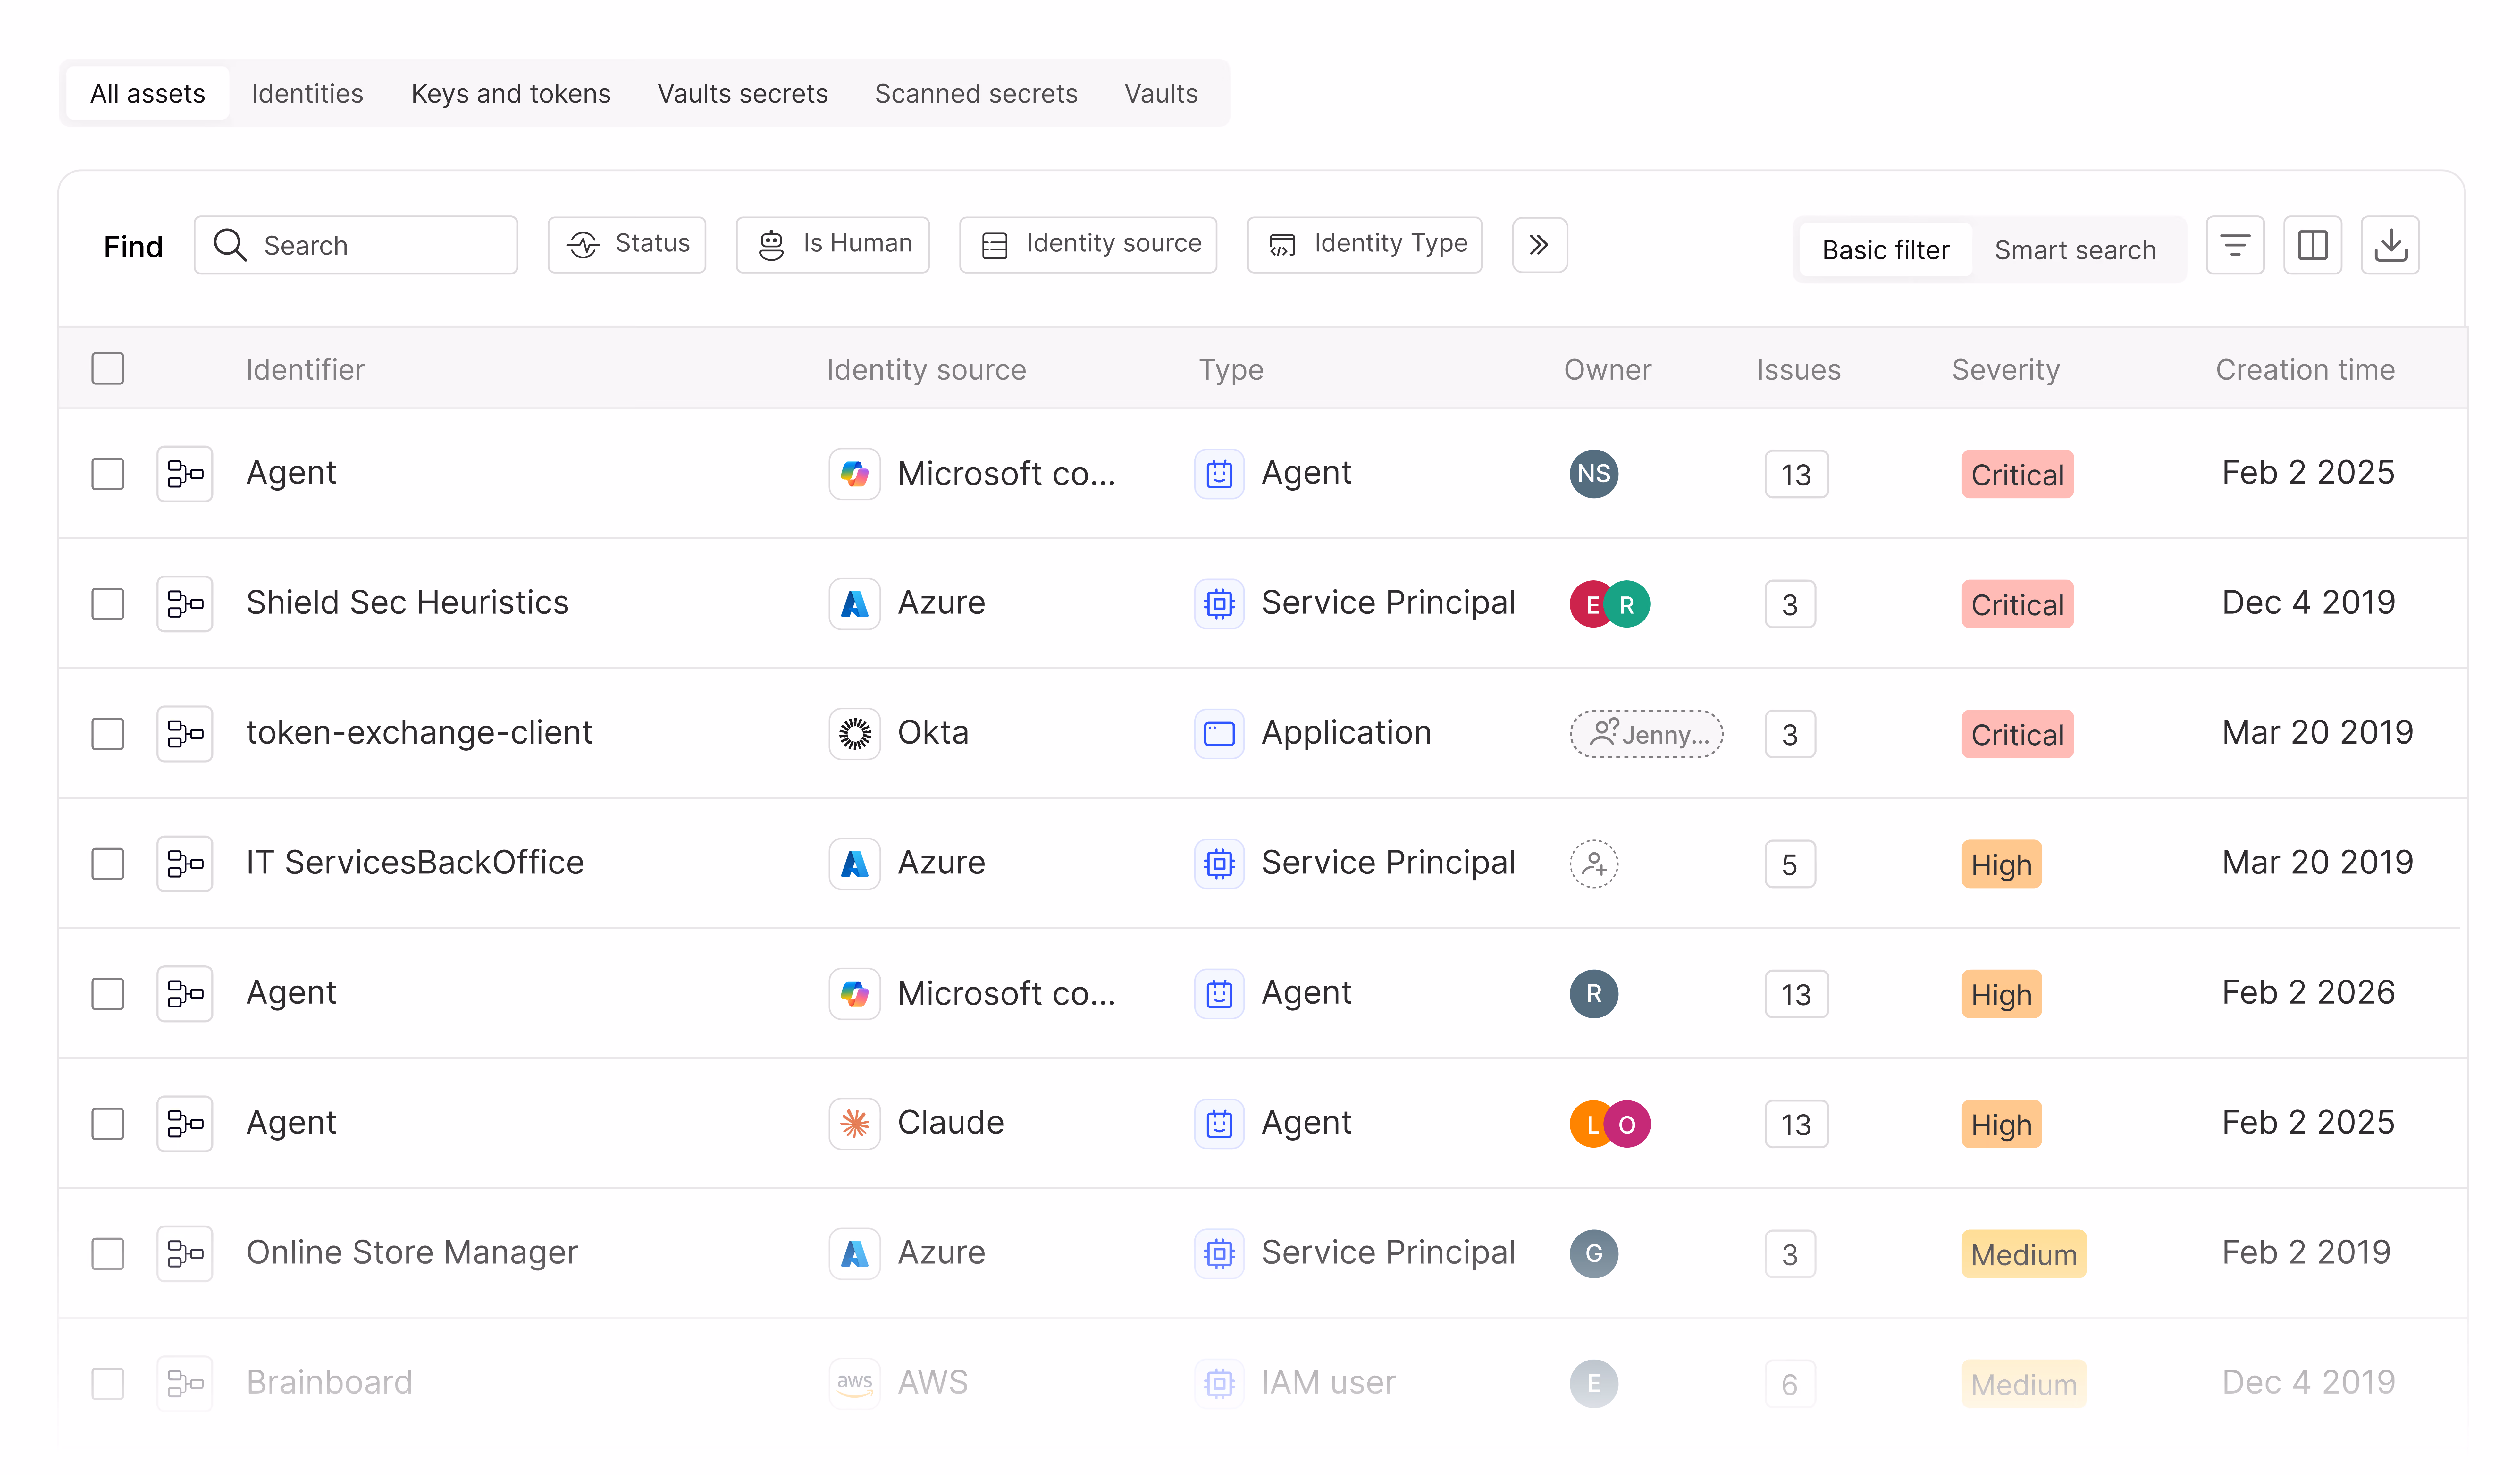The height and width of the screenshot is (1475, 2520).
Task: Check the Shield Sec Heuristics row checkbox
Action: (x=108, y=604)
